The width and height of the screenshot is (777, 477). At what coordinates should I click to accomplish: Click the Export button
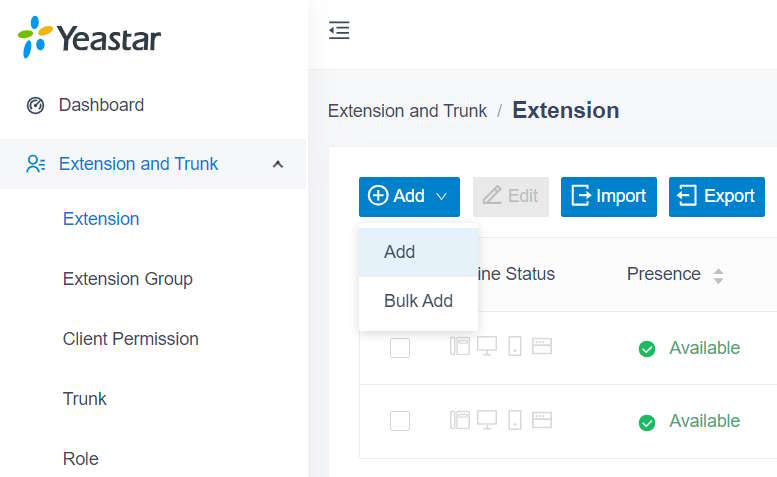pos(717,197)
